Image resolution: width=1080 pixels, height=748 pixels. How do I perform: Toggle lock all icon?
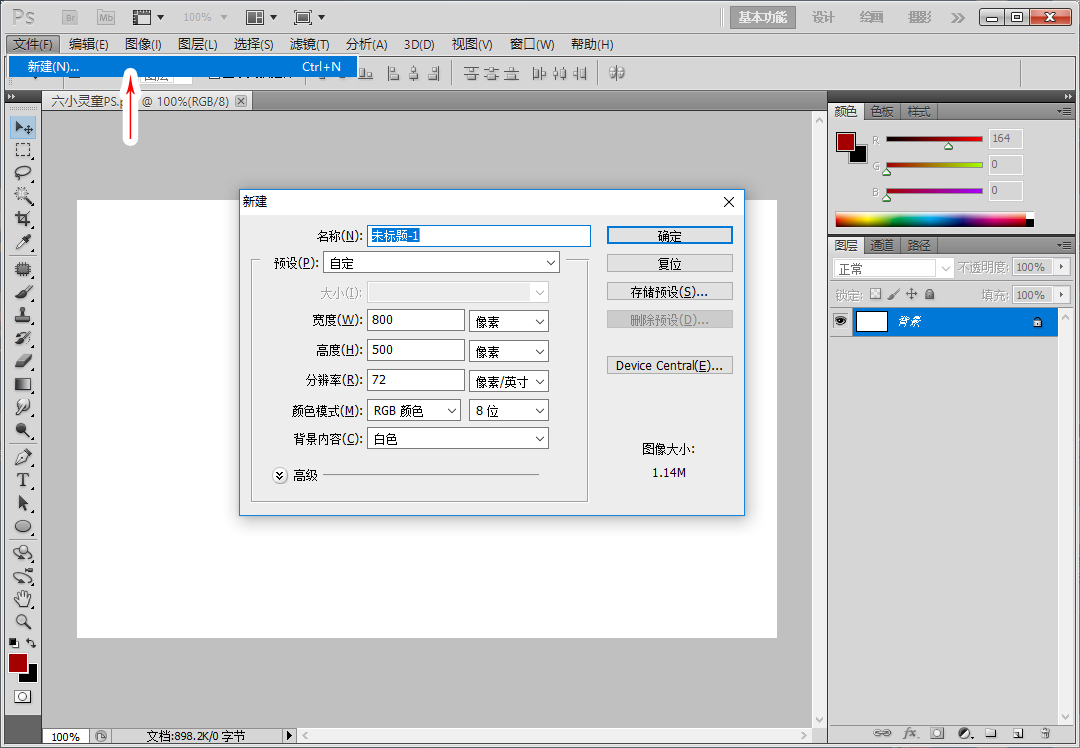point(930,294)
